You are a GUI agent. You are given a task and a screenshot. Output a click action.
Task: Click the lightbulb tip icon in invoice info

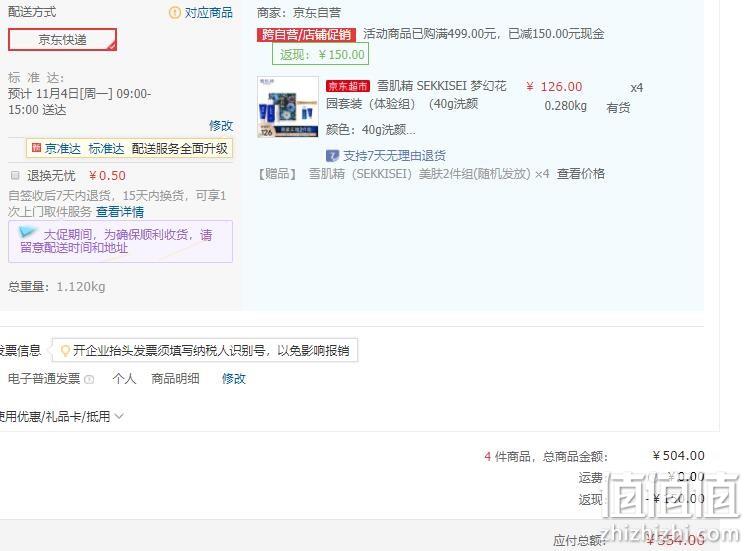65,351
